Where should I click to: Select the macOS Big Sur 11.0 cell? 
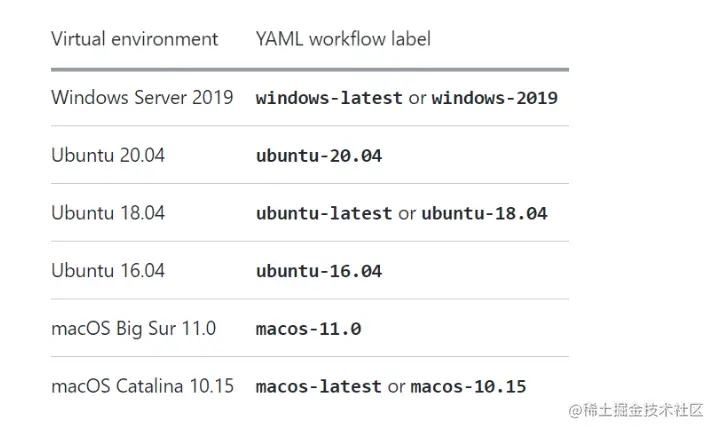point(133,328)
